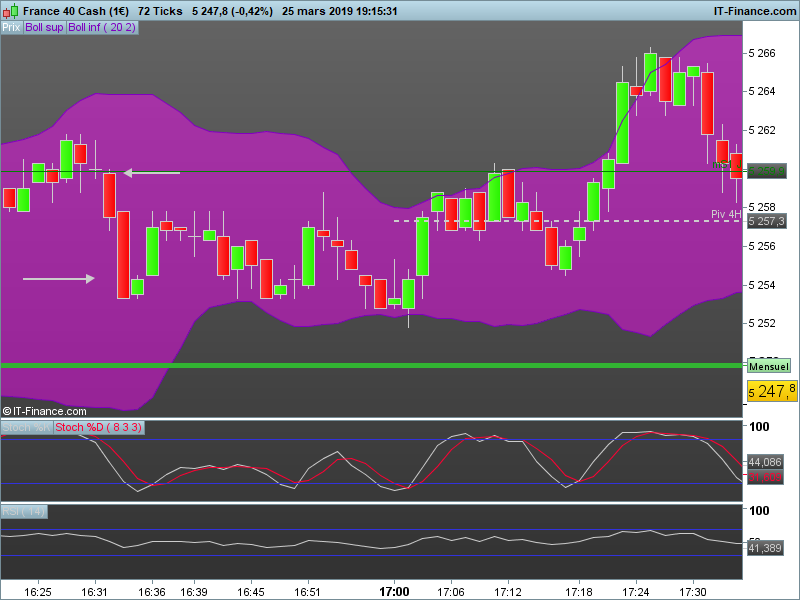Click the 25 mars 2019 19:15:31 timestamp

[339, 11]
